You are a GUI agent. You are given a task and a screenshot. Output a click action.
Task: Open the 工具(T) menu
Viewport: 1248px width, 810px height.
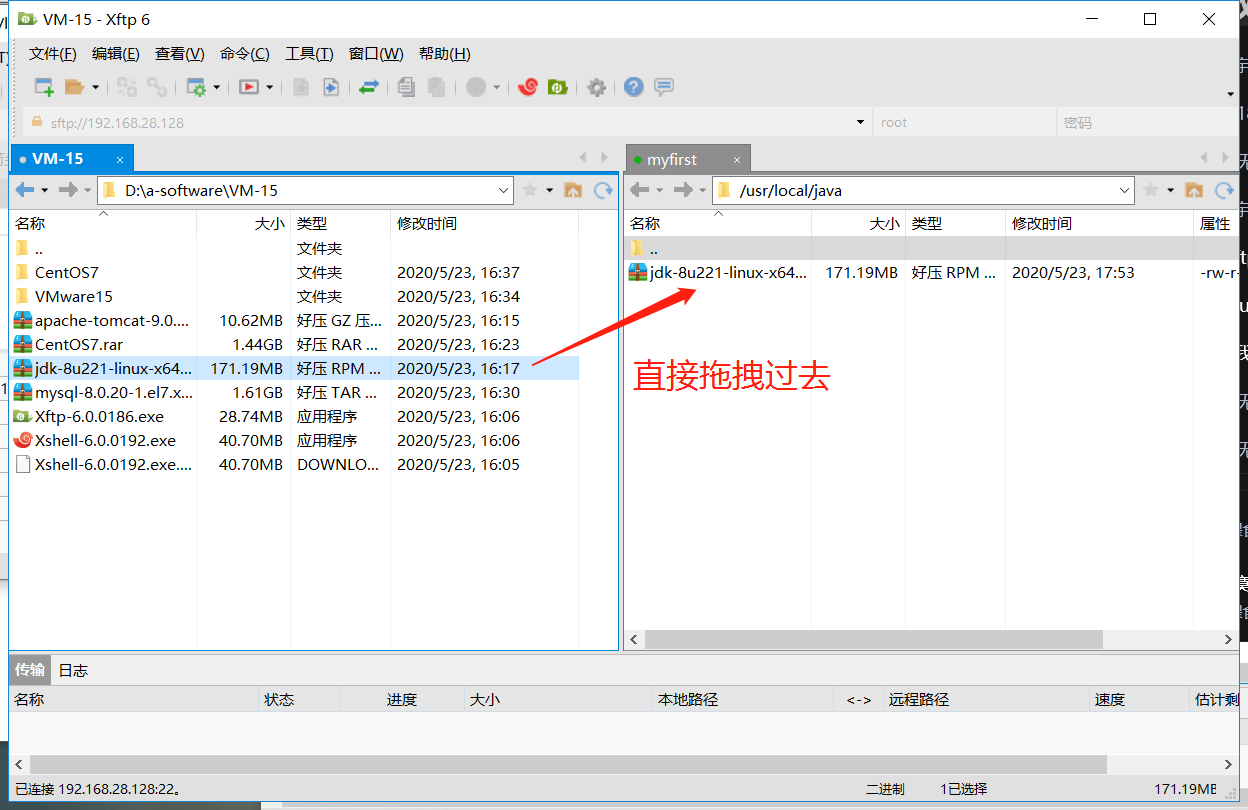tap(309, 54)
